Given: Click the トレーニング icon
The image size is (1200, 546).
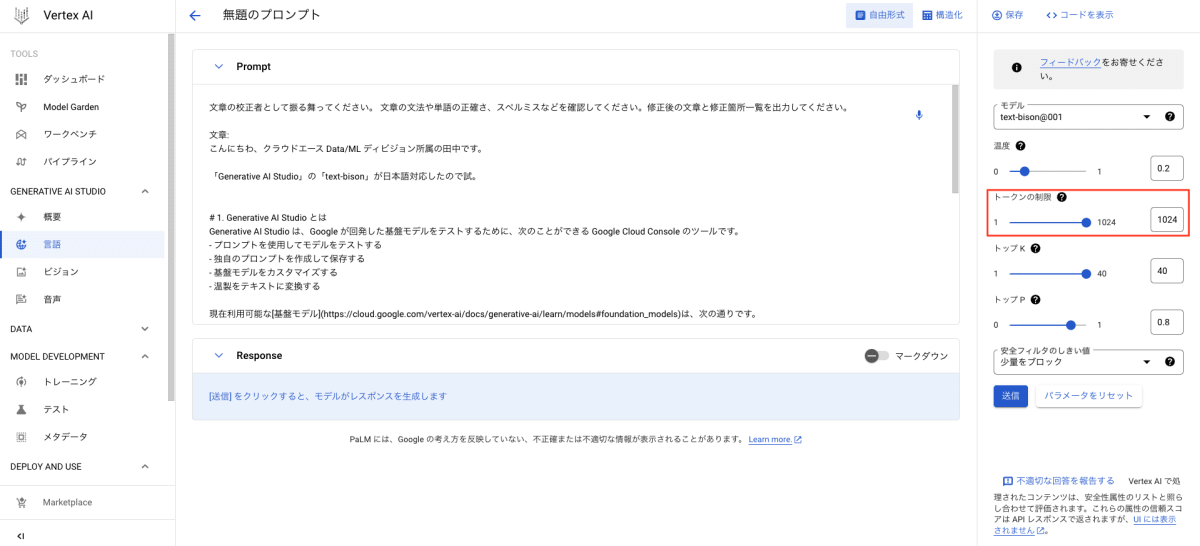Looking at the screenshot, I should coord(21,381).
